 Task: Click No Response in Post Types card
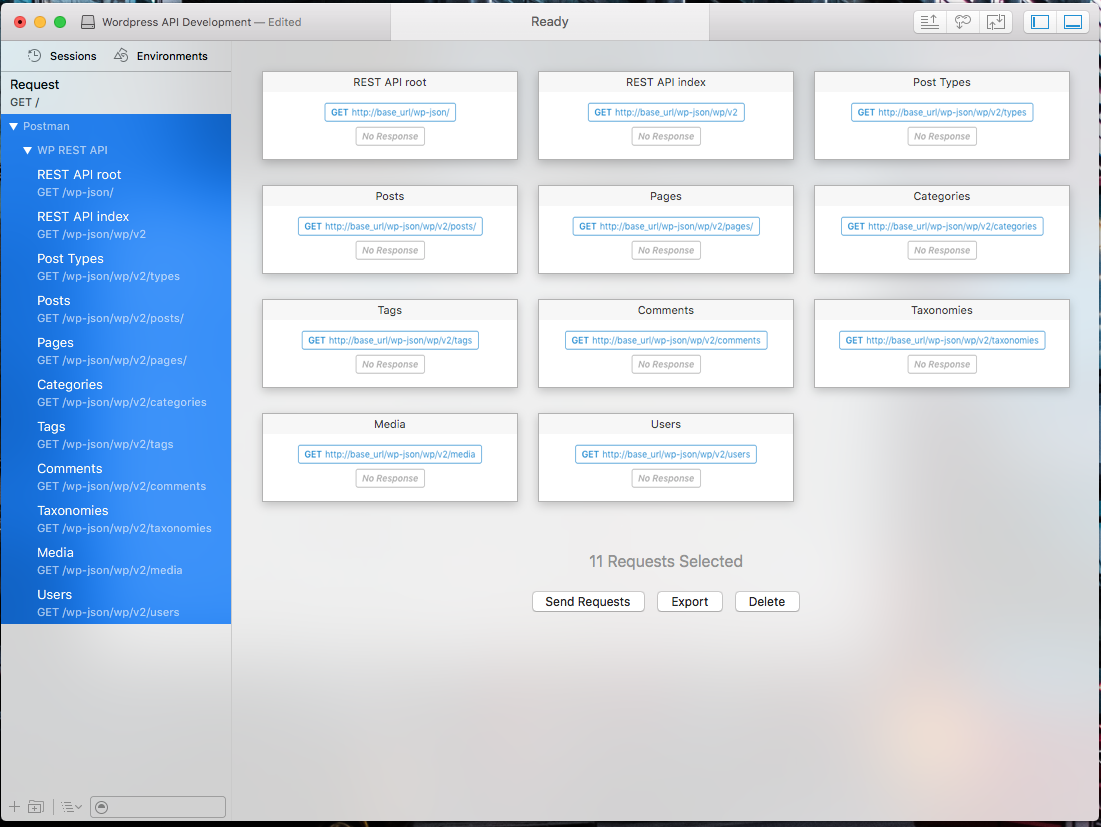[x=942, y=136]
